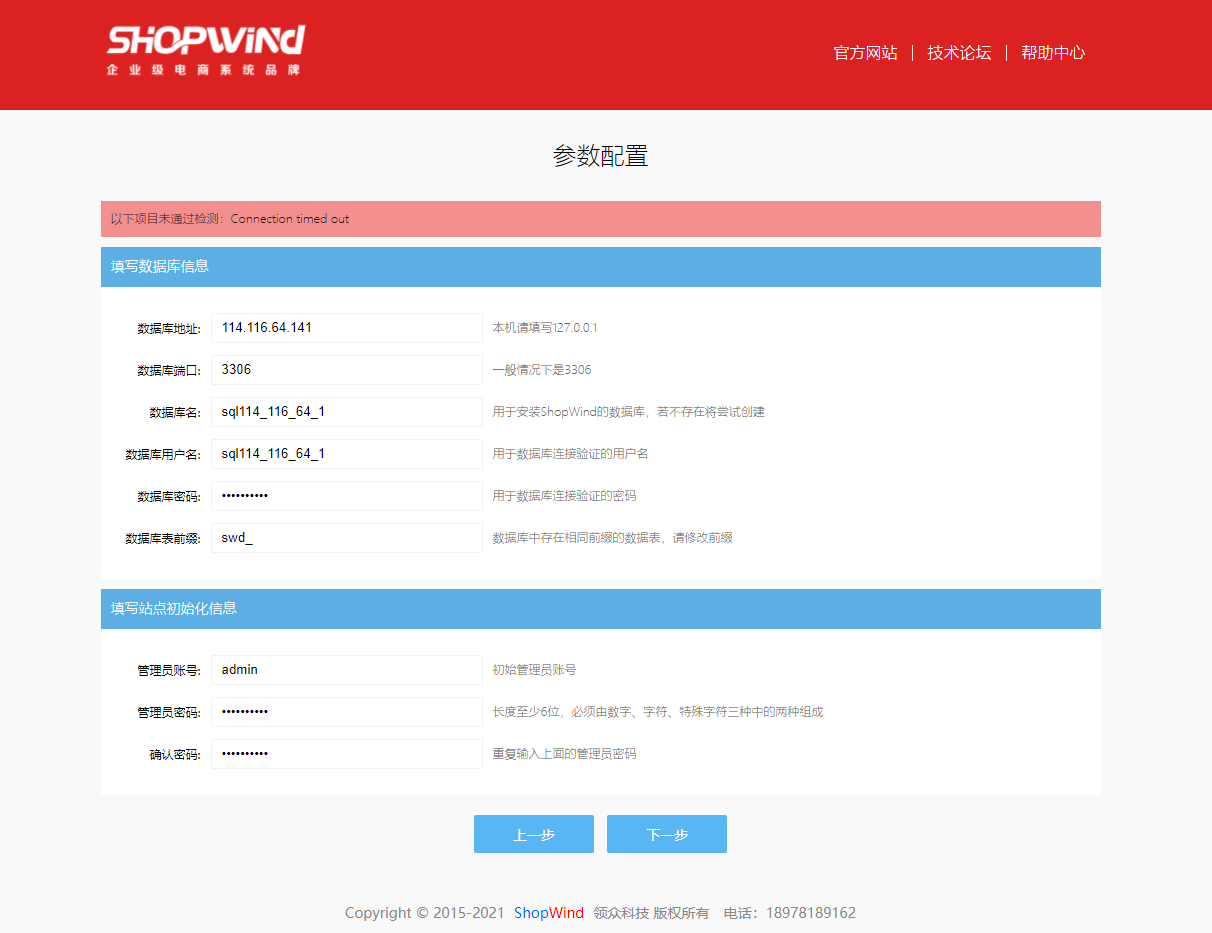
Task: Click the 数据库用户名: label
Action: tap(163, 455)
